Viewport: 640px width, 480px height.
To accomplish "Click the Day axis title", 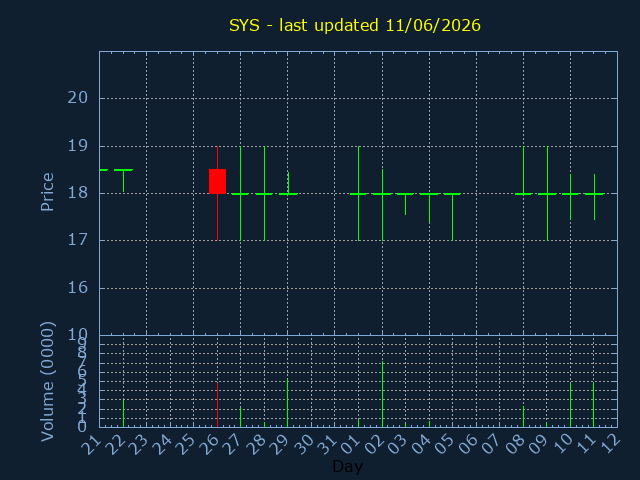I will [347, 467].
